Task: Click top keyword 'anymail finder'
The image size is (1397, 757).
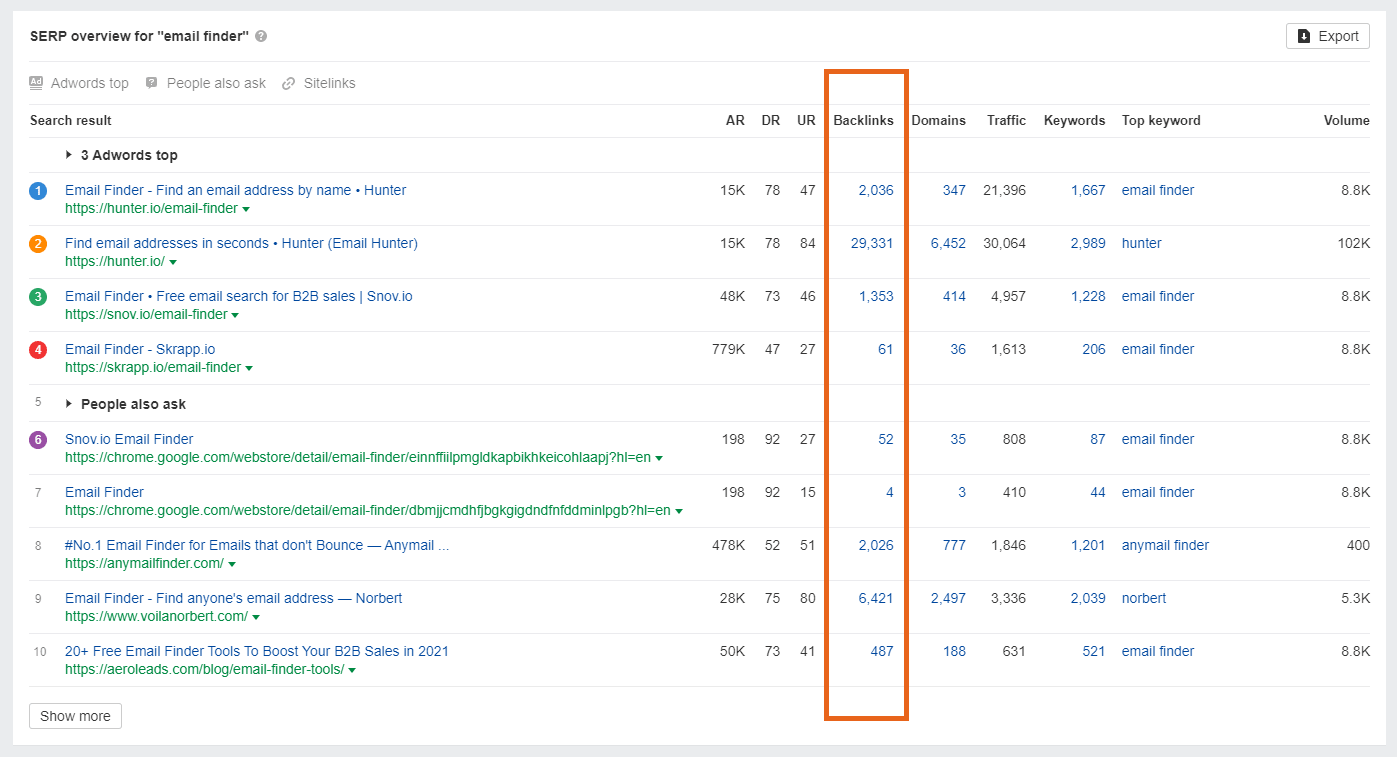Action: click(1166, 545)
